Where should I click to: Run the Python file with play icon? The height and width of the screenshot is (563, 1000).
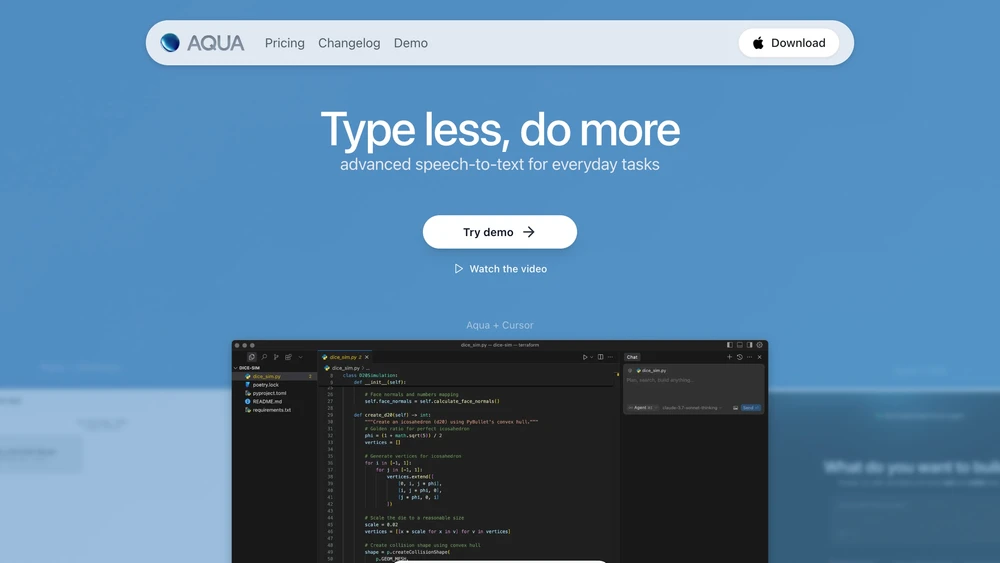[x=585, y=357]
